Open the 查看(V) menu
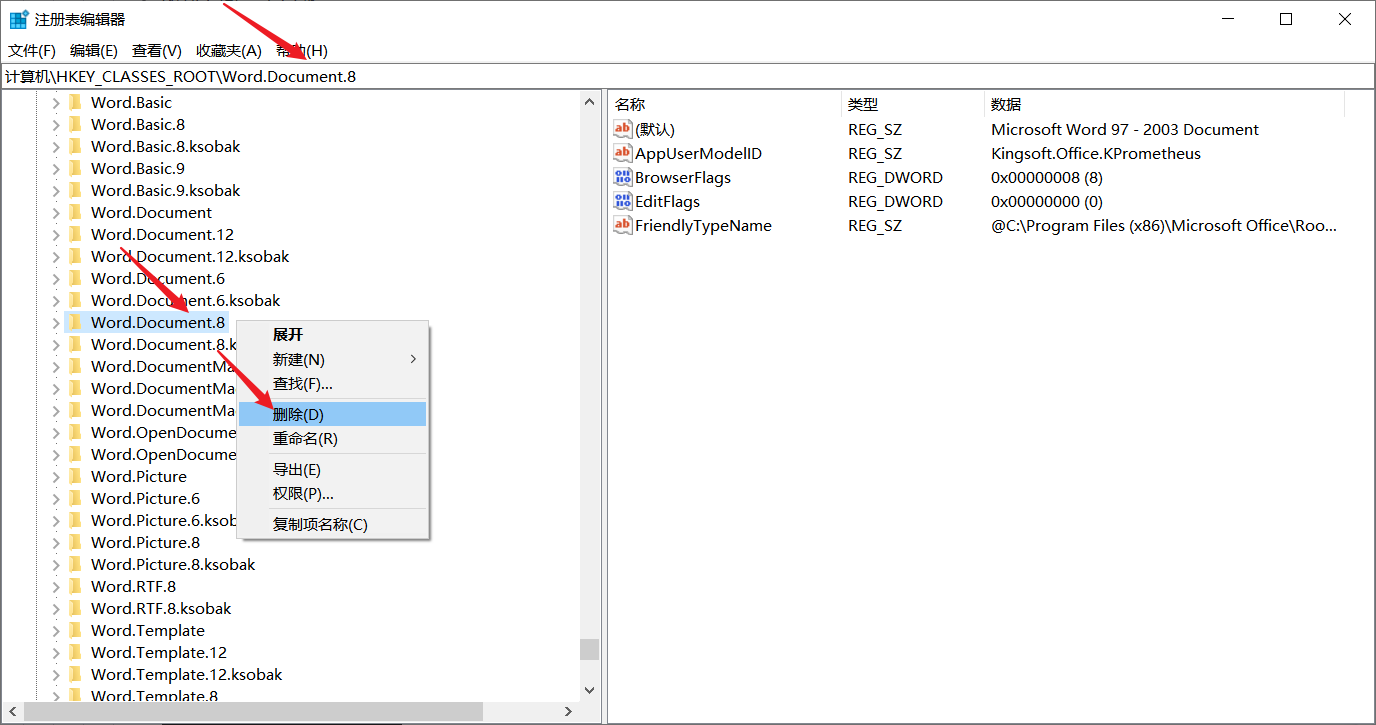This screenshot has height=725, width=1376. pos(157,50)
